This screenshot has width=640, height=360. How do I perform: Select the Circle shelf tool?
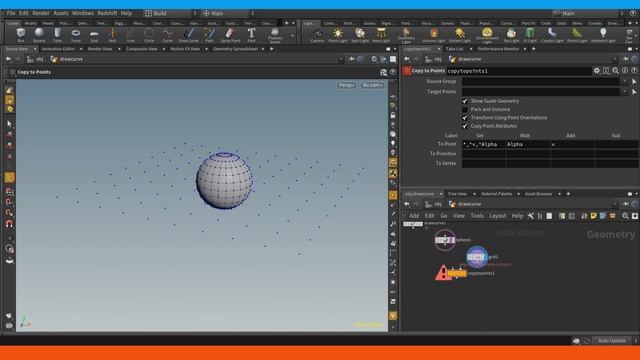click(149, 35)
